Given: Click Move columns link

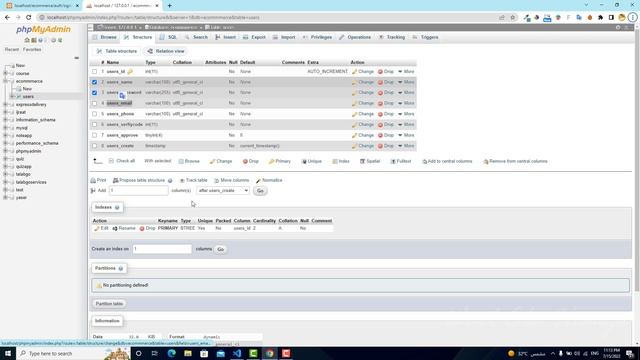Looking at the screenshot, I should (x=231, y=180).
